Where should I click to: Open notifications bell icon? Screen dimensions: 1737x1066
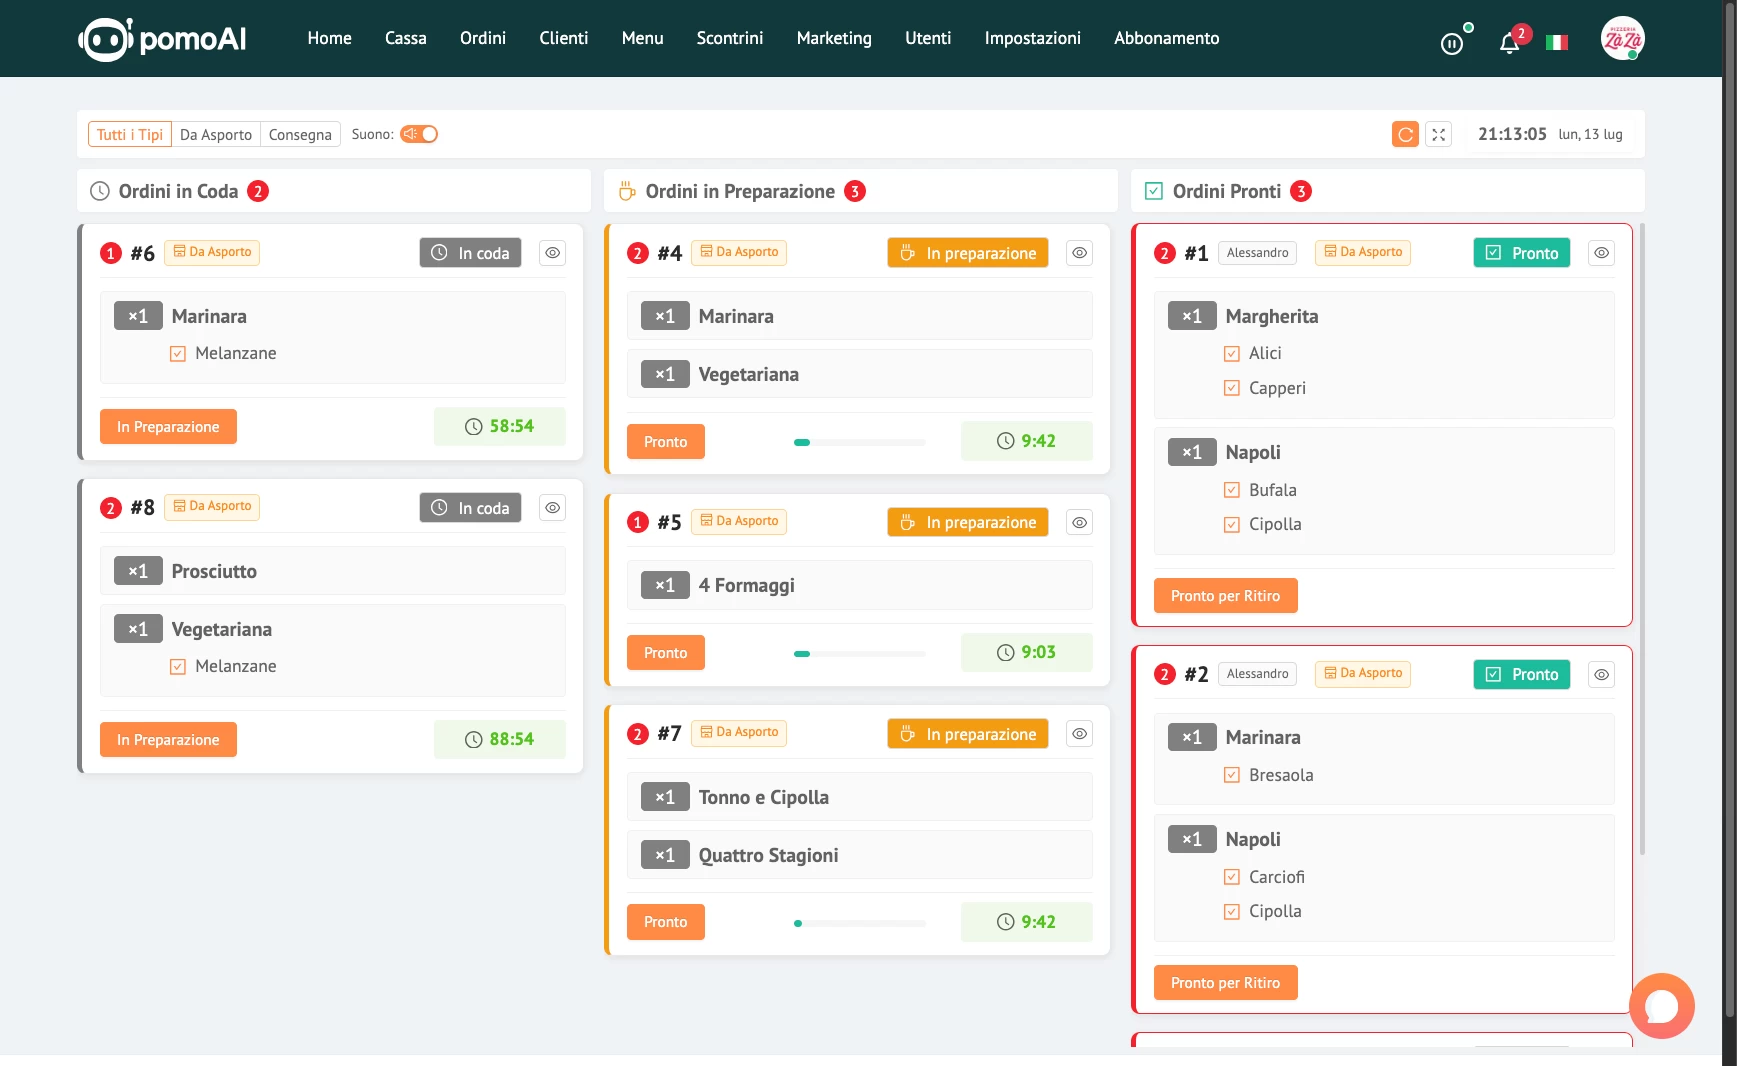point(1509,43)
